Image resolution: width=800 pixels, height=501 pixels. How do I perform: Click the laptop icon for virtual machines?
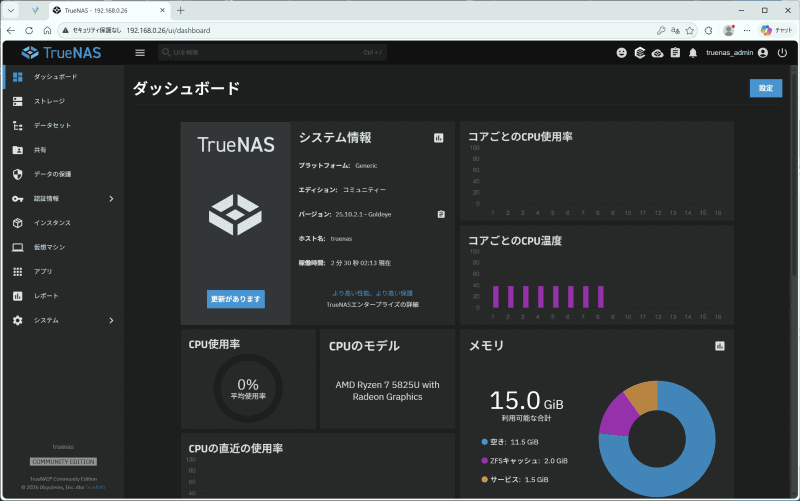tap(18, 247)
